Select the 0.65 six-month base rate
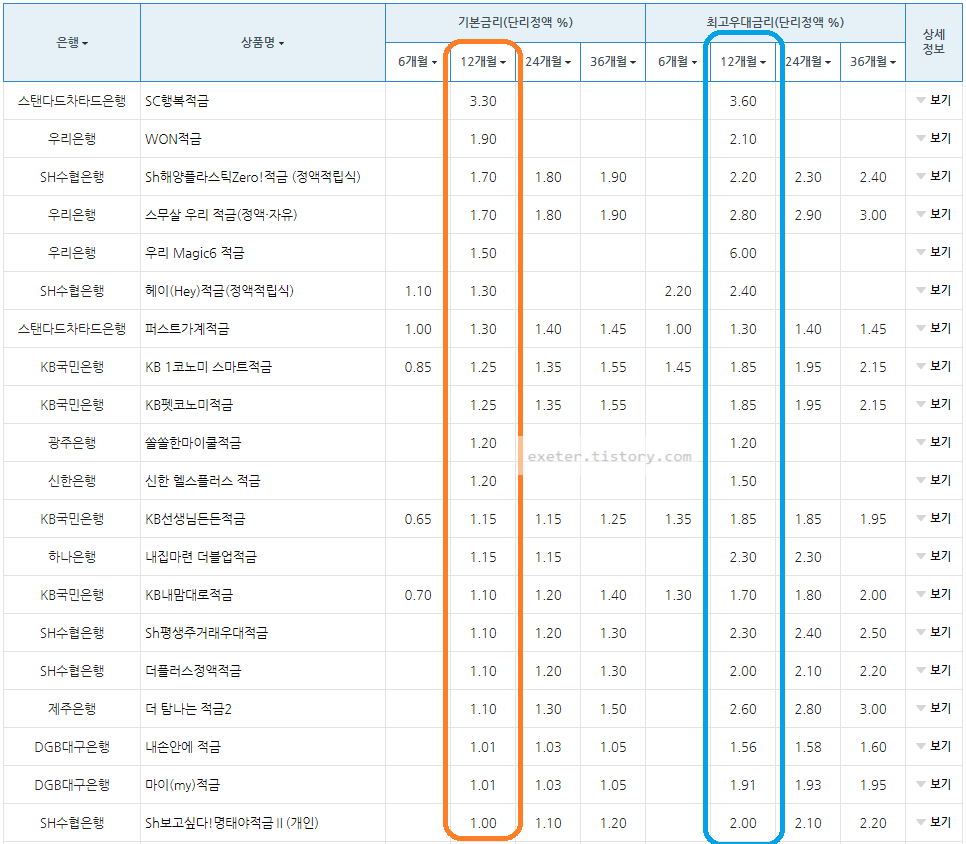Image resolution: width=966 pixels, height=844 pixels. [418, 519]
